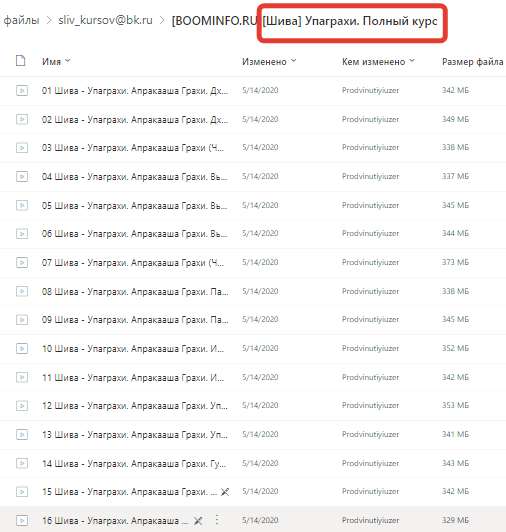Click video icon of file 01 Шива

[x=22, y=90]
